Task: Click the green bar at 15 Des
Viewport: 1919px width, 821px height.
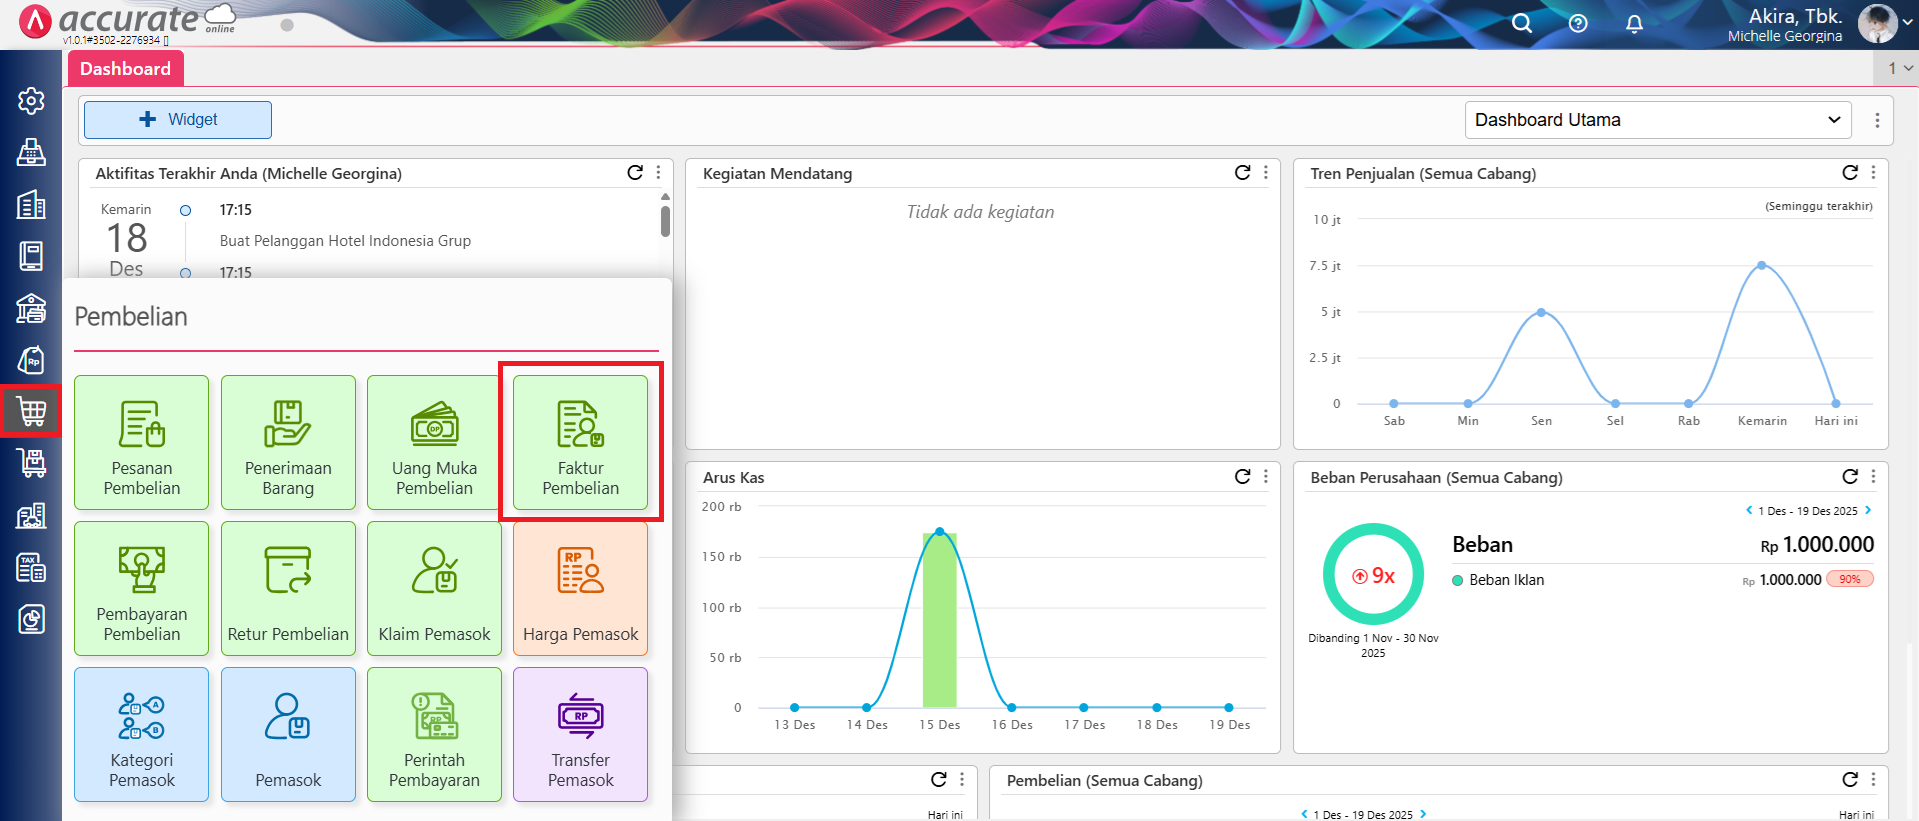Action: pyautogui.click(x=939, y=620)
